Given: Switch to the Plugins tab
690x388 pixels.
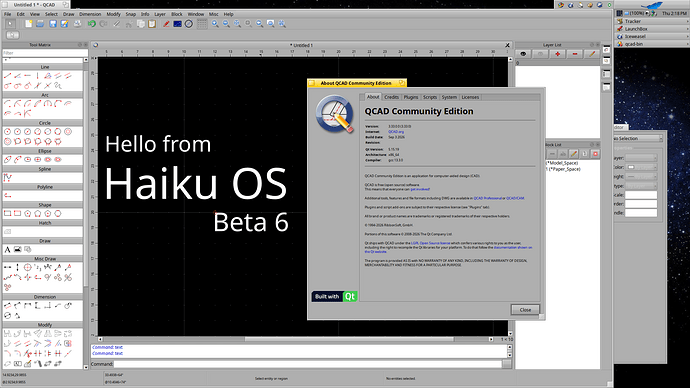Looking at the screenshot, I should 411,97.
